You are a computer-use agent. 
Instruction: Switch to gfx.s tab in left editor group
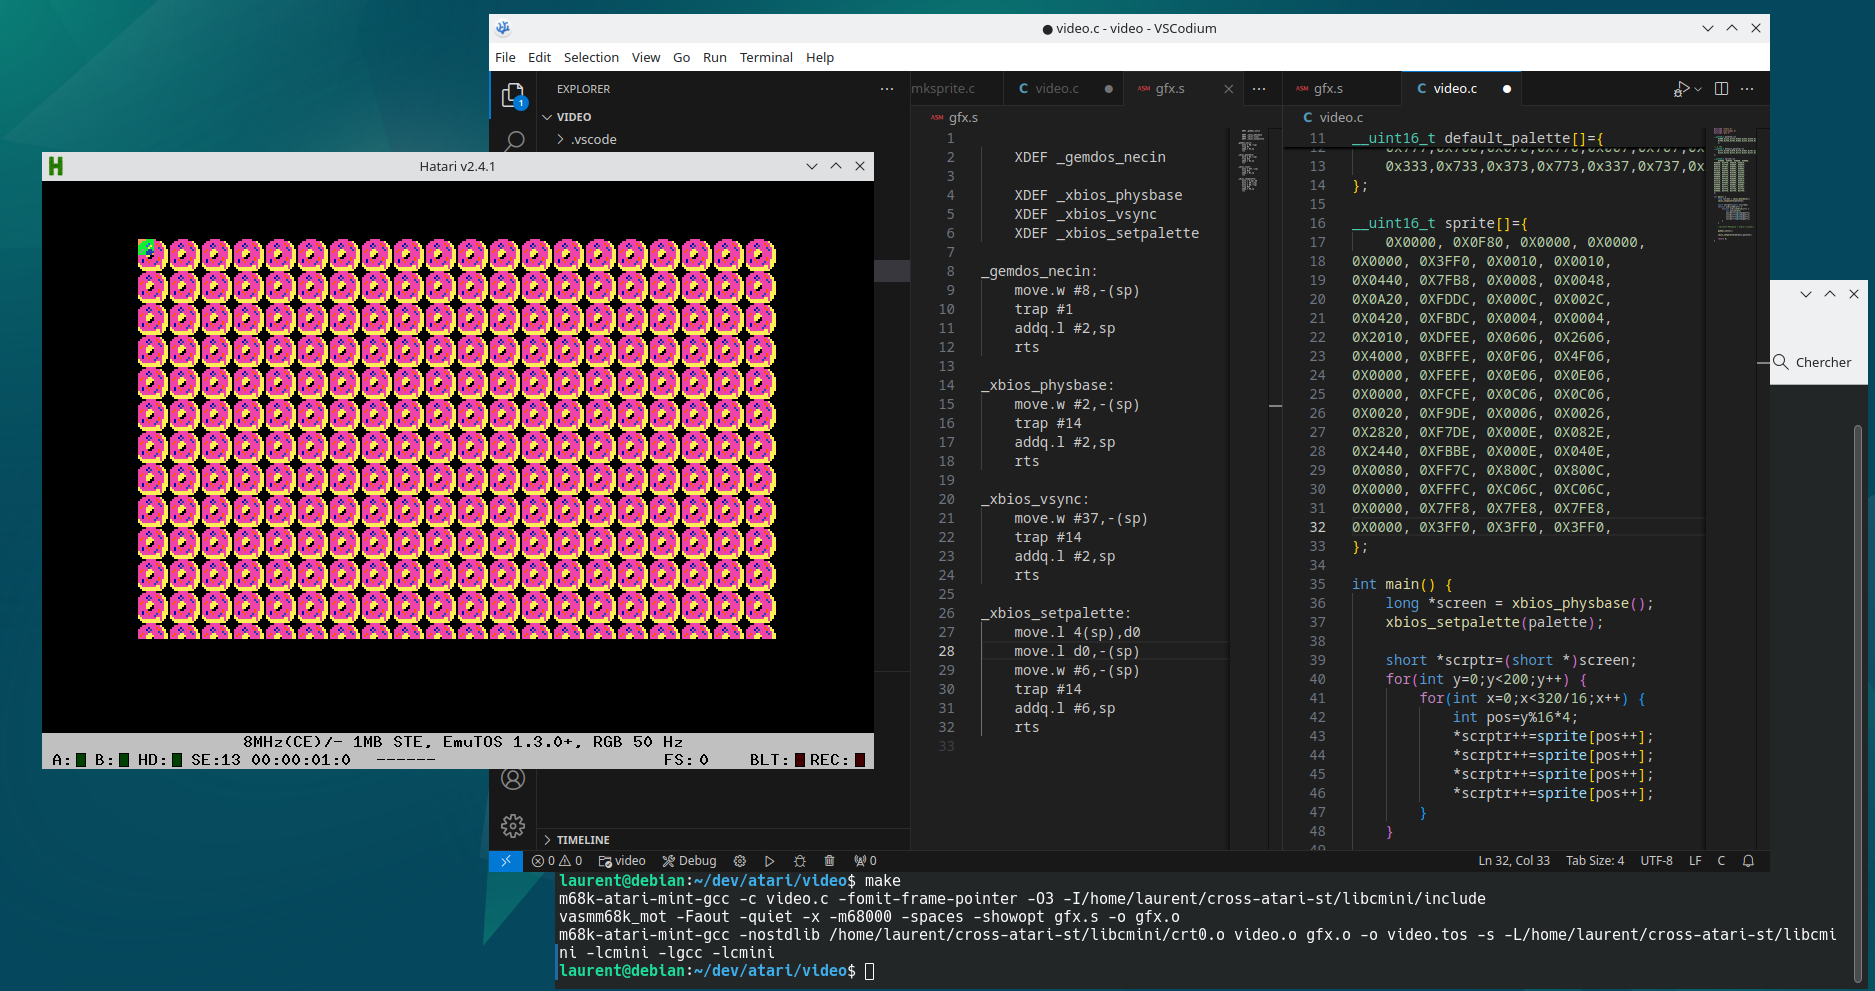[1170, 89]
